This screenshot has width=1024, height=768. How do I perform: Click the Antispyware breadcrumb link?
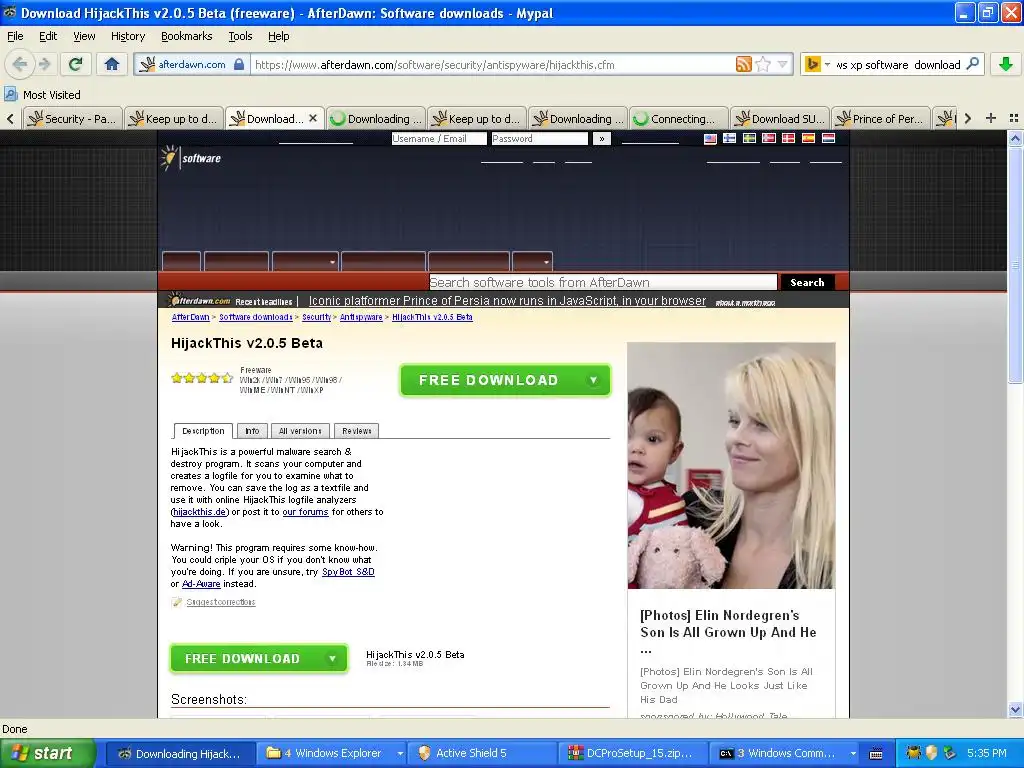[x=361, y=317]
